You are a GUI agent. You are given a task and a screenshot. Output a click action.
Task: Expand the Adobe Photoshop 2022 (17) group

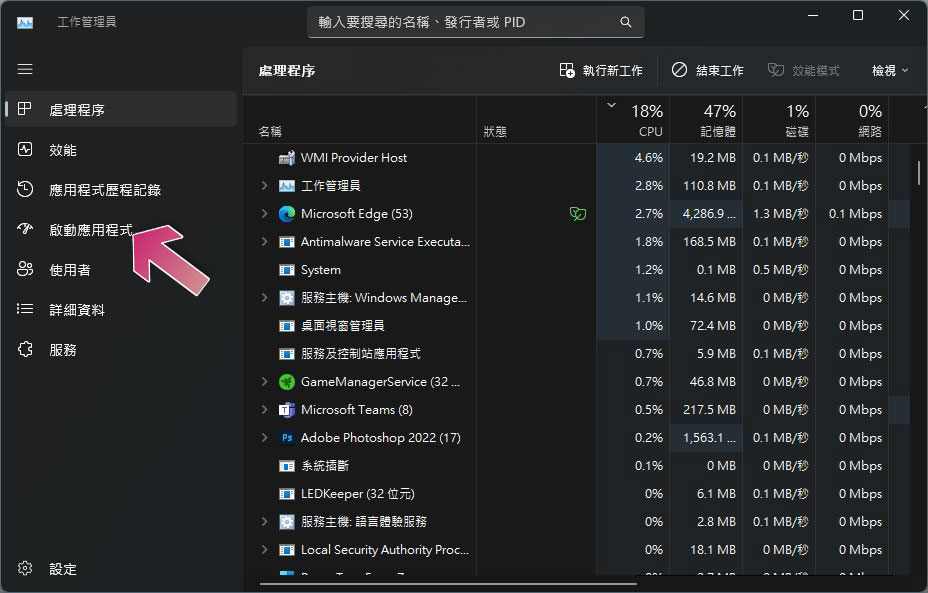coord(264,438)
